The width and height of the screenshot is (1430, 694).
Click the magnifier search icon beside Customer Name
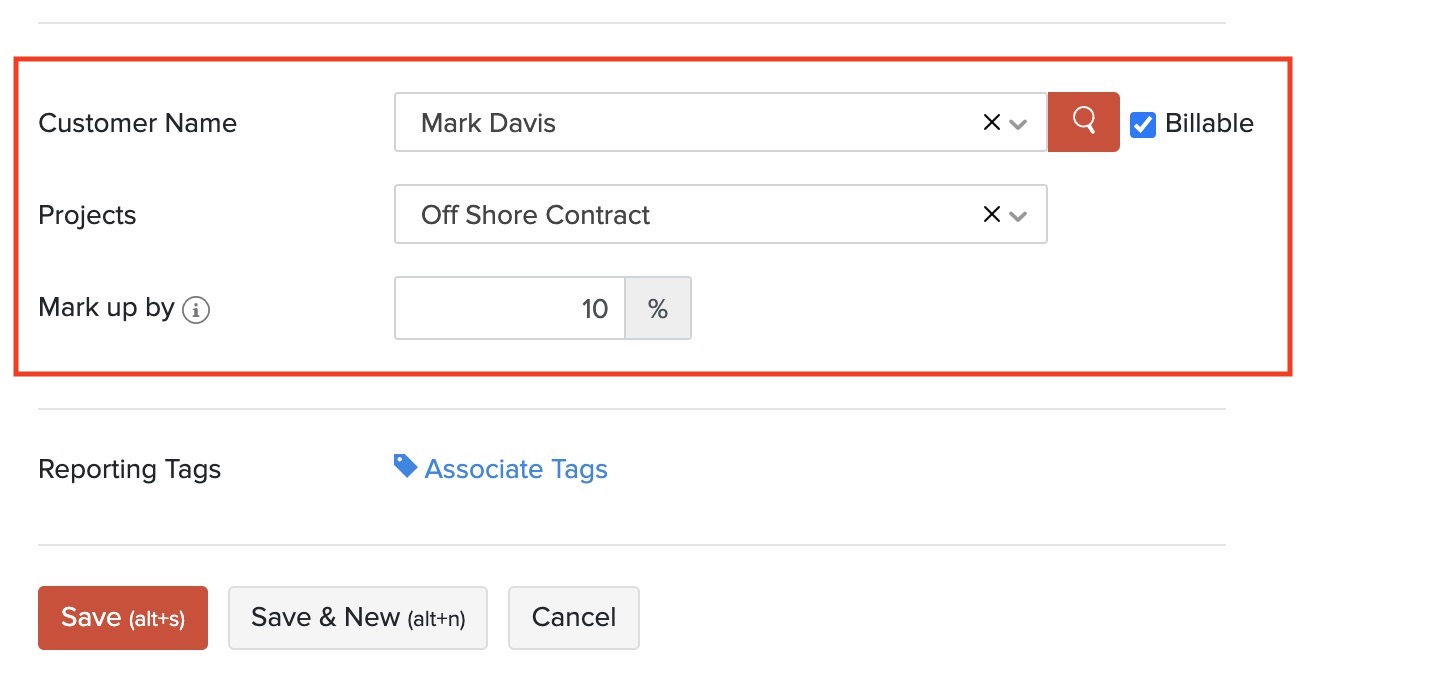point(1083,122)
